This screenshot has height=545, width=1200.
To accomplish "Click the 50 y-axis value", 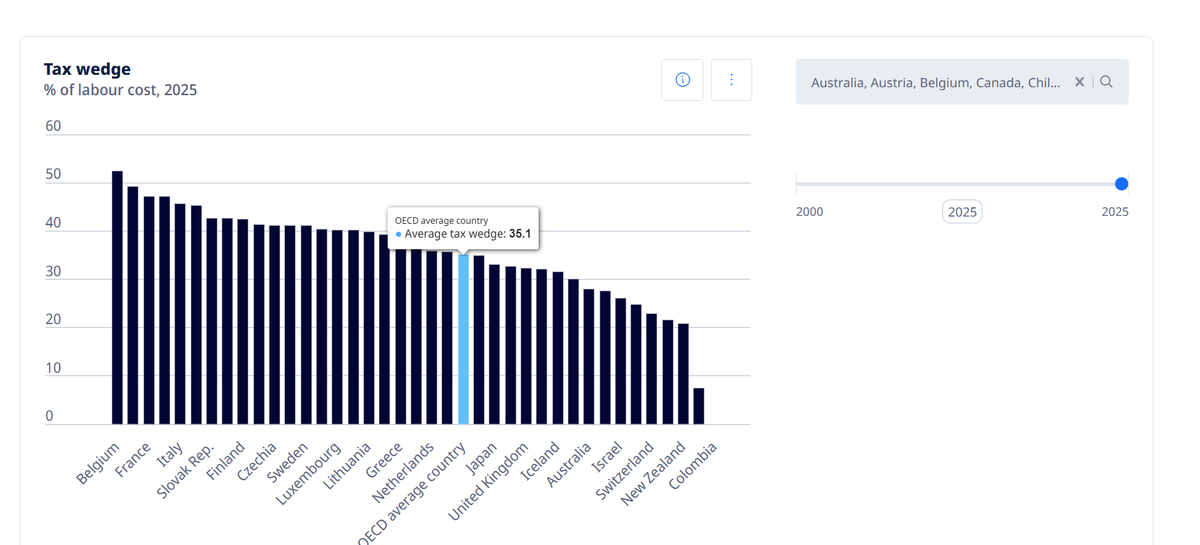I will click(53, 174).
